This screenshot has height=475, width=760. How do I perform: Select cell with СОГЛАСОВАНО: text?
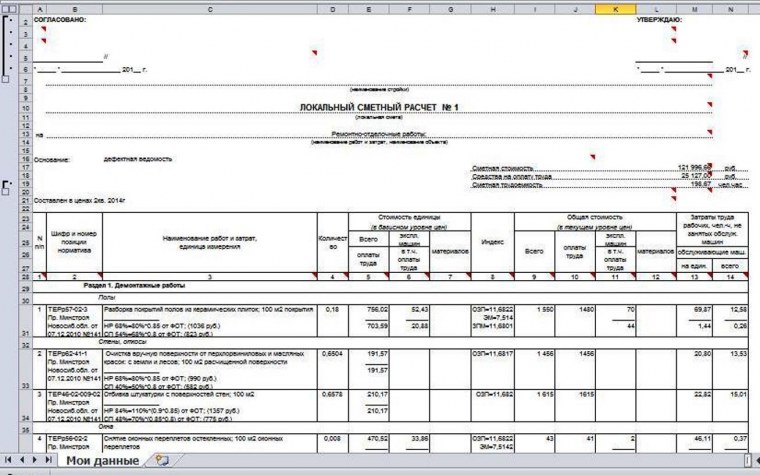point(60,19)
